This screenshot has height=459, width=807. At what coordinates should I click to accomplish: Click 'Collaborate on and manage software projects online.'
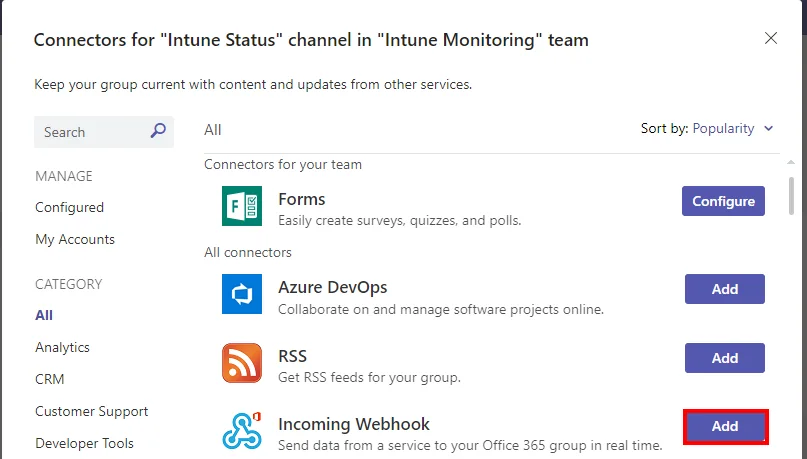click(x=441, y=309)
